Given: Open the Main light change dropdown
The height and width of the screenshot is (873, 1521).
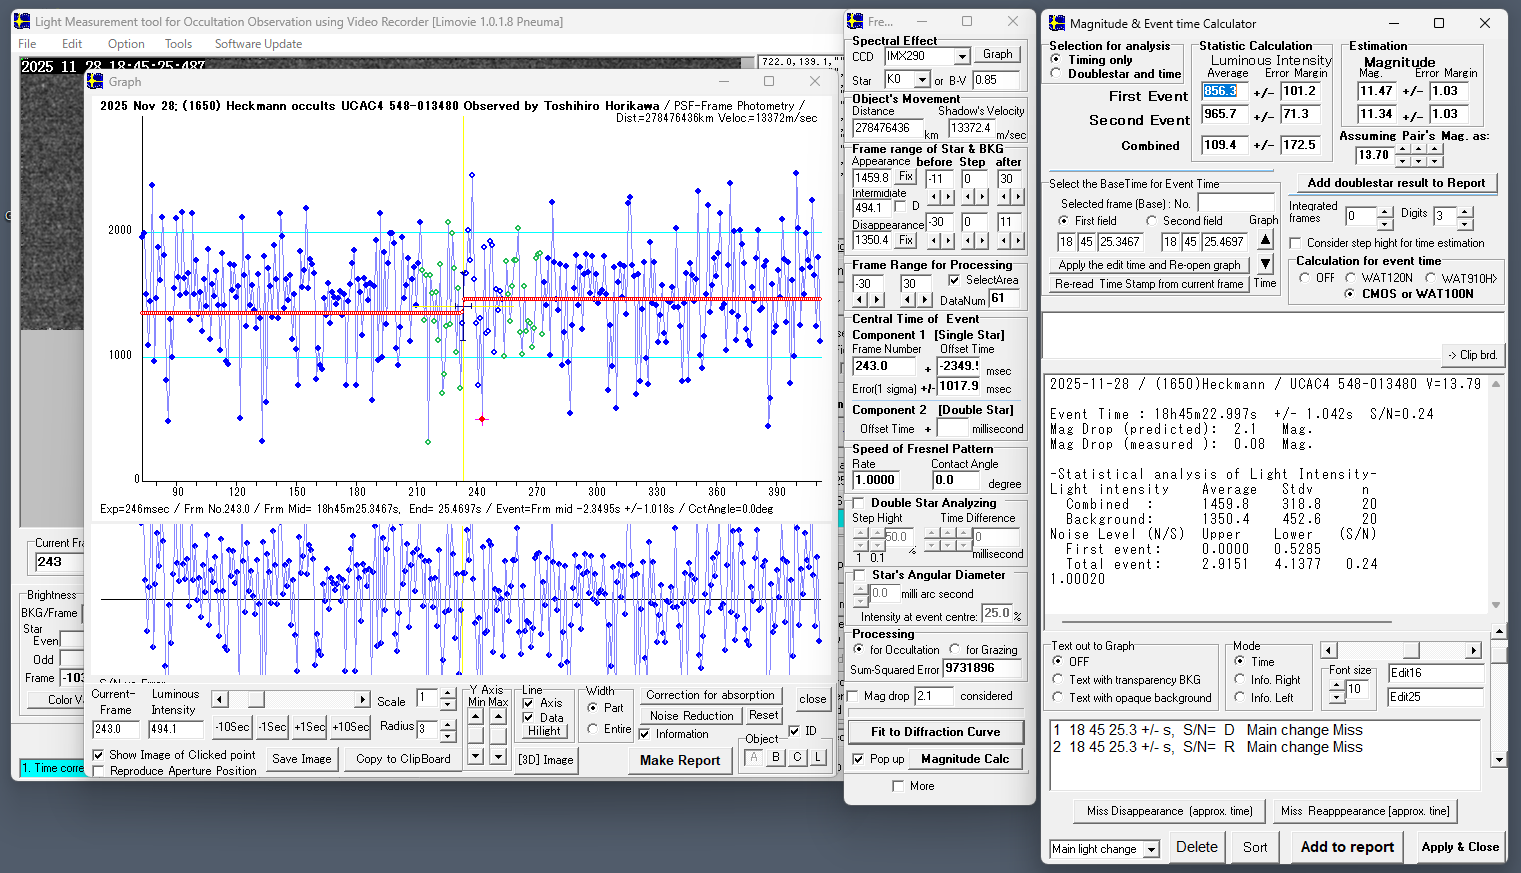Looking at the screenshot, I should pos(1151,849).
